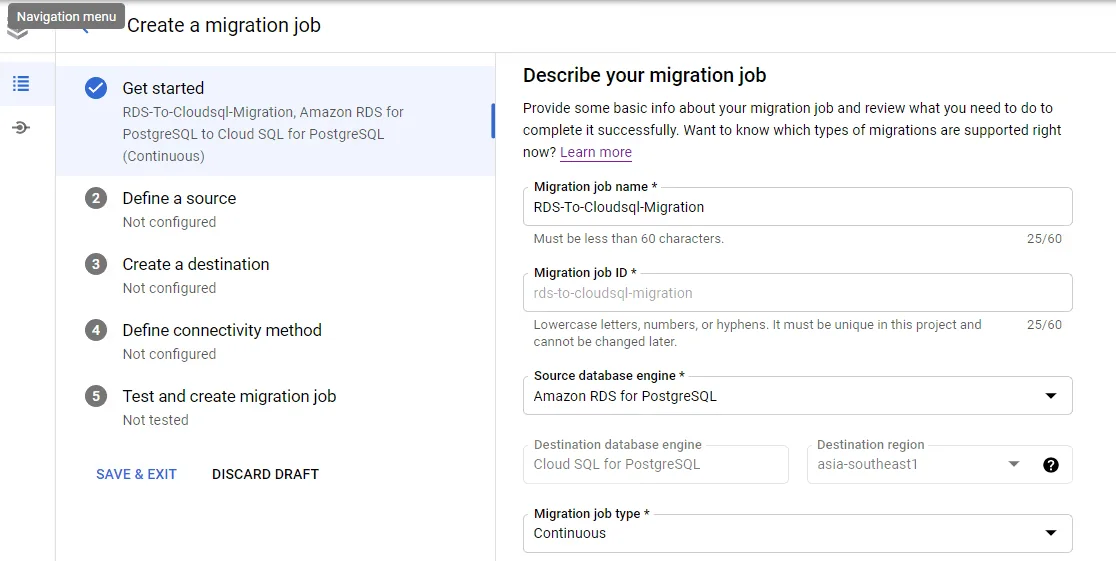Select the Define connectivity method step
Screen dimensions: 1116x561
click(222, 330)
